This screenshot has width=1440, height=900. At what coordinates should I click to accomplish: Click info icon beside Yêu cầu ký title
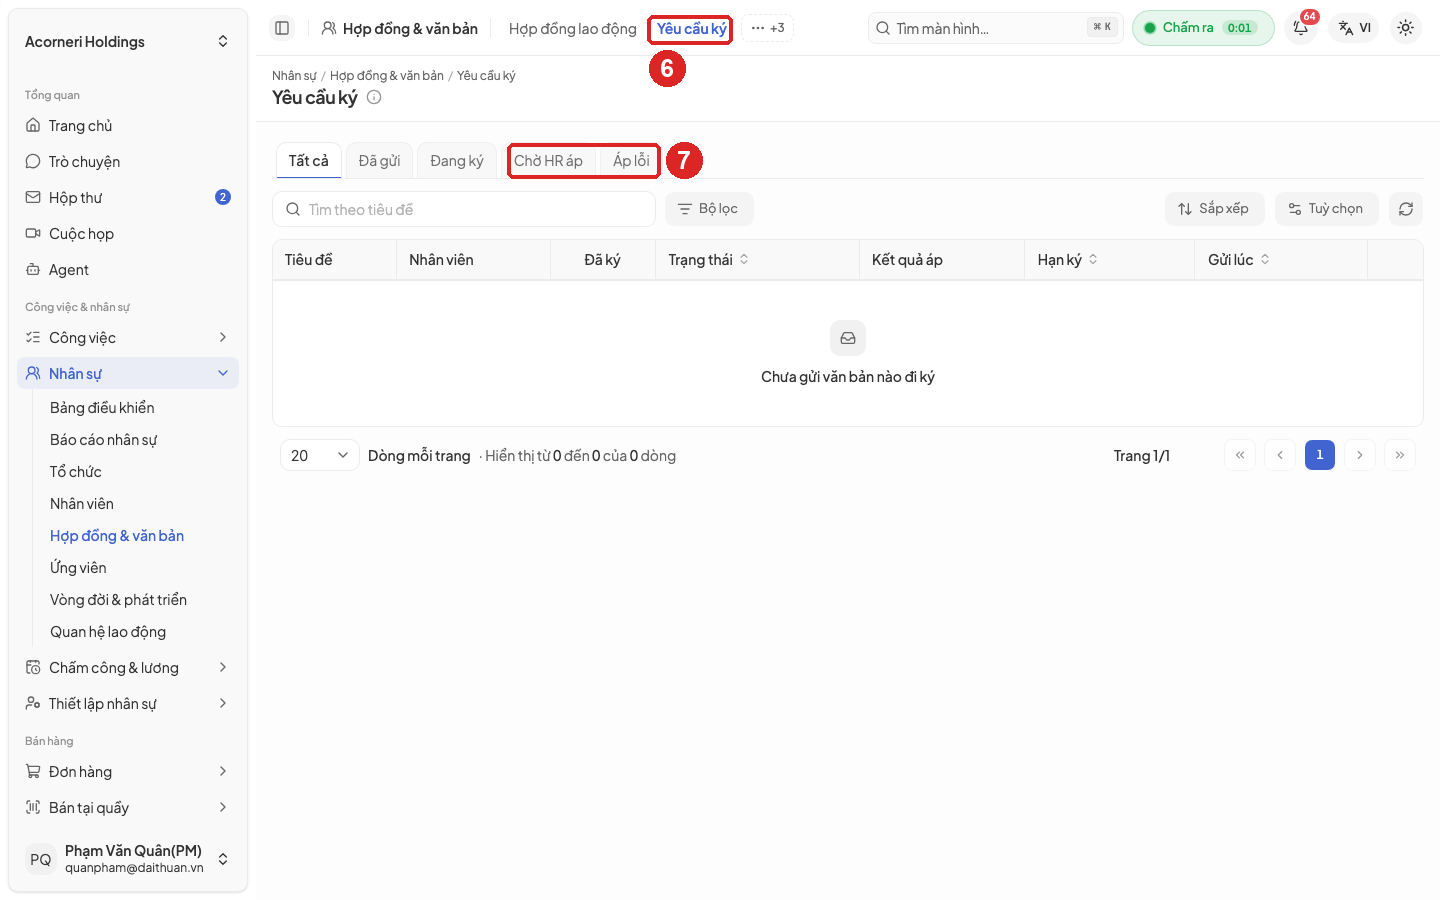point(374,97)
